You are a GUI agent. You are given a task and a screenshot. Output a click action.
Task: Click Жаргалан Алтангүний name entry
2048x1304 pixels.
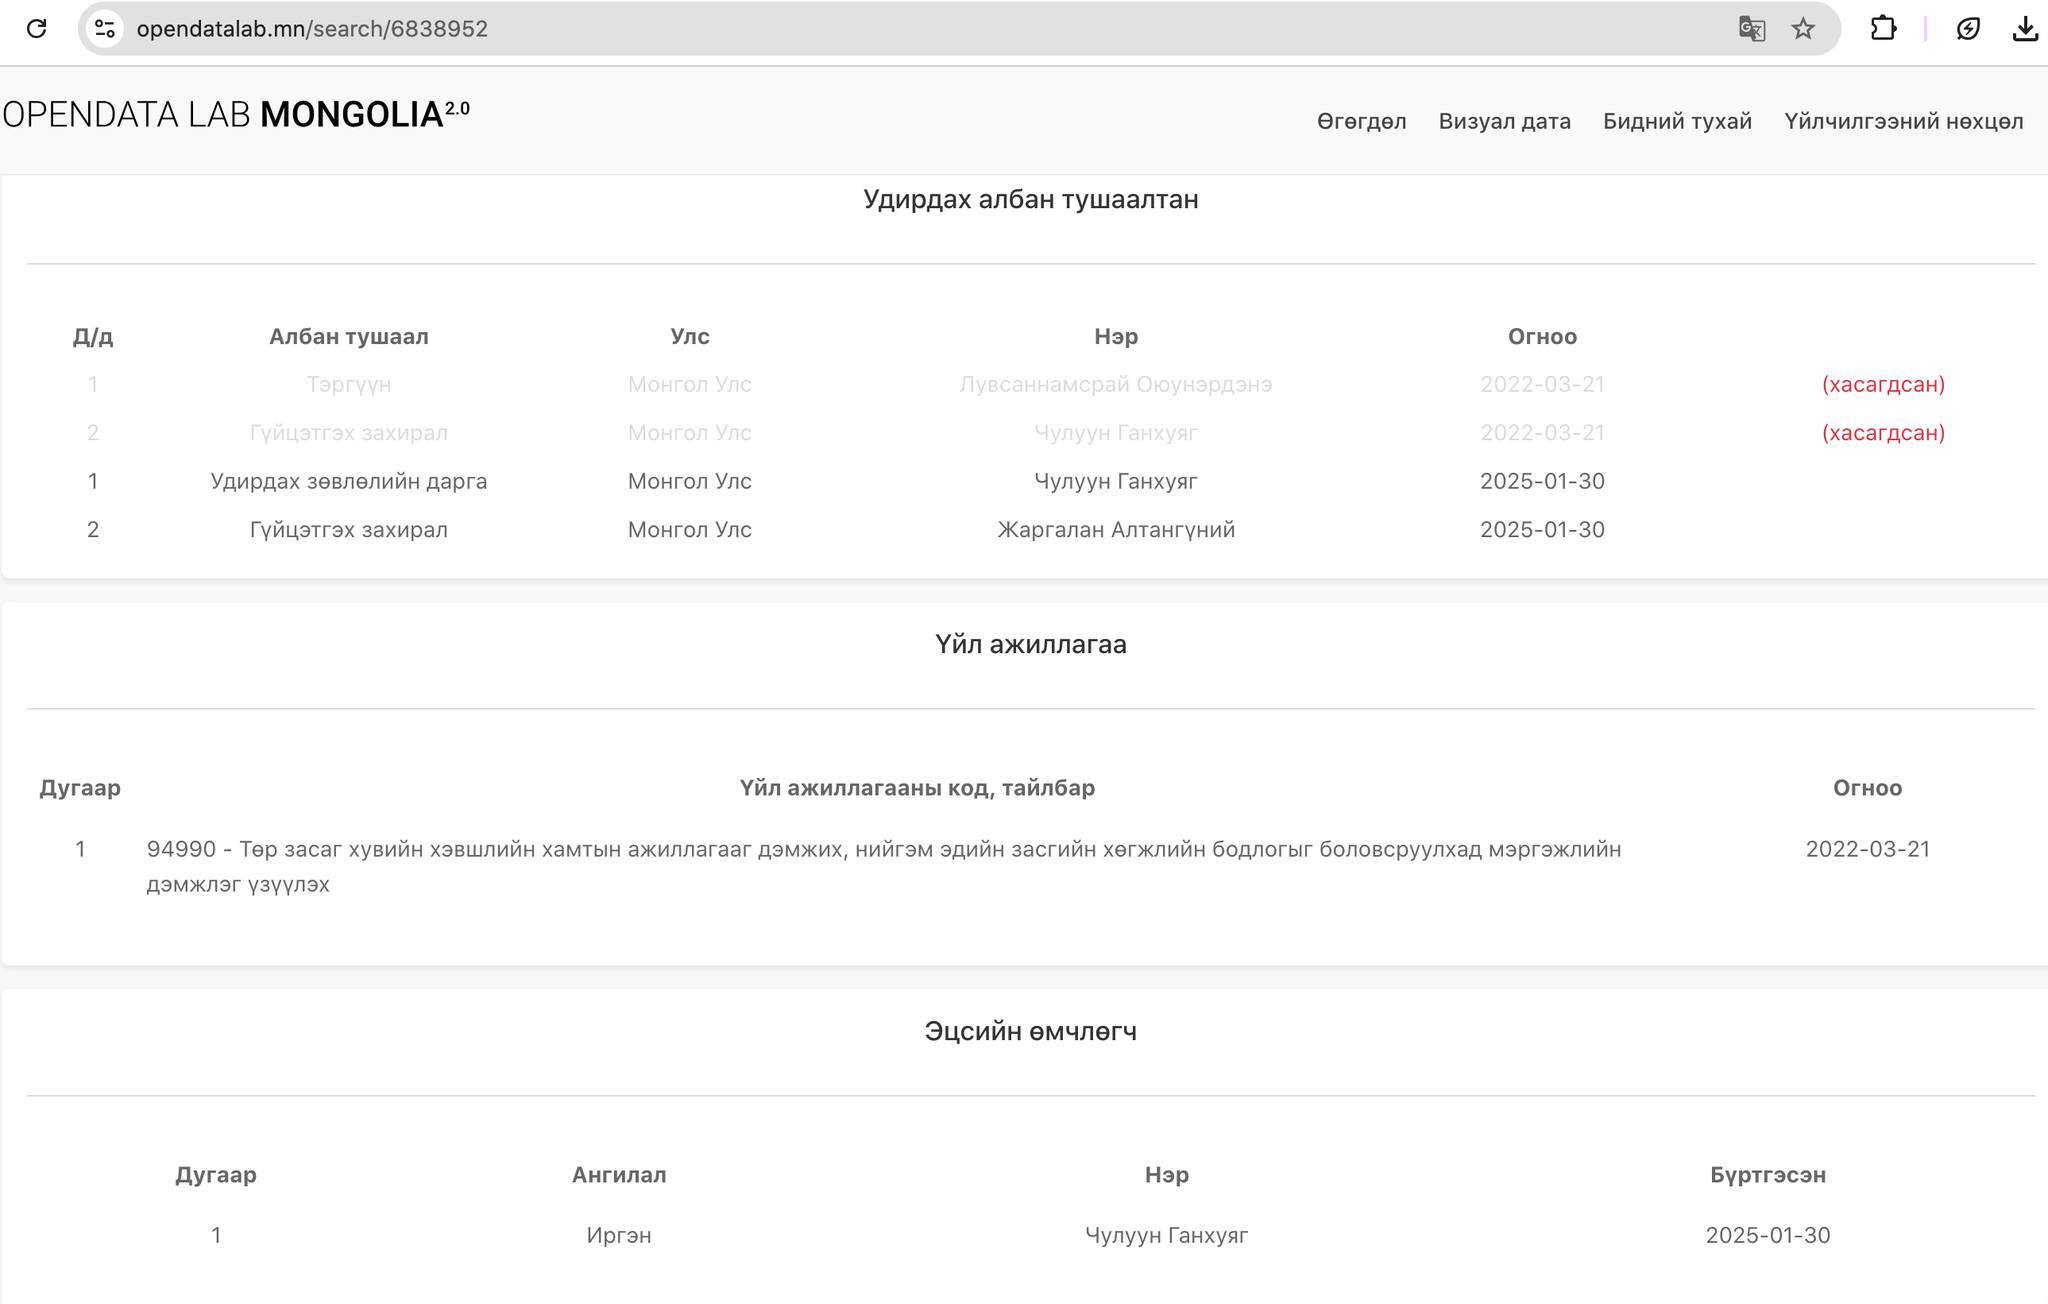pos(1115,530)
